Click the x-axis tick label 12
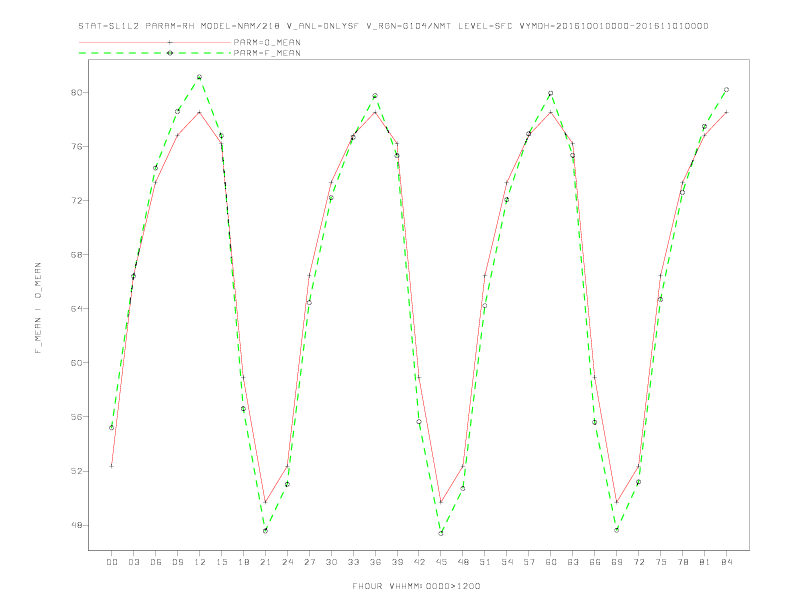Viewport: 792px width, 612px height. [200, 562]
